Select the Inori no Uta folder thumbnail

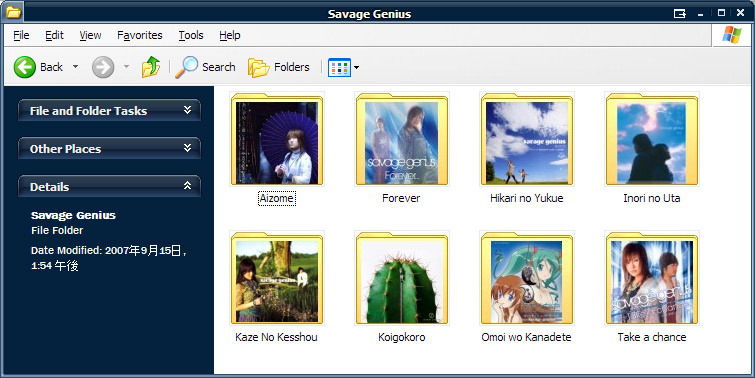(x=652, y=139)
